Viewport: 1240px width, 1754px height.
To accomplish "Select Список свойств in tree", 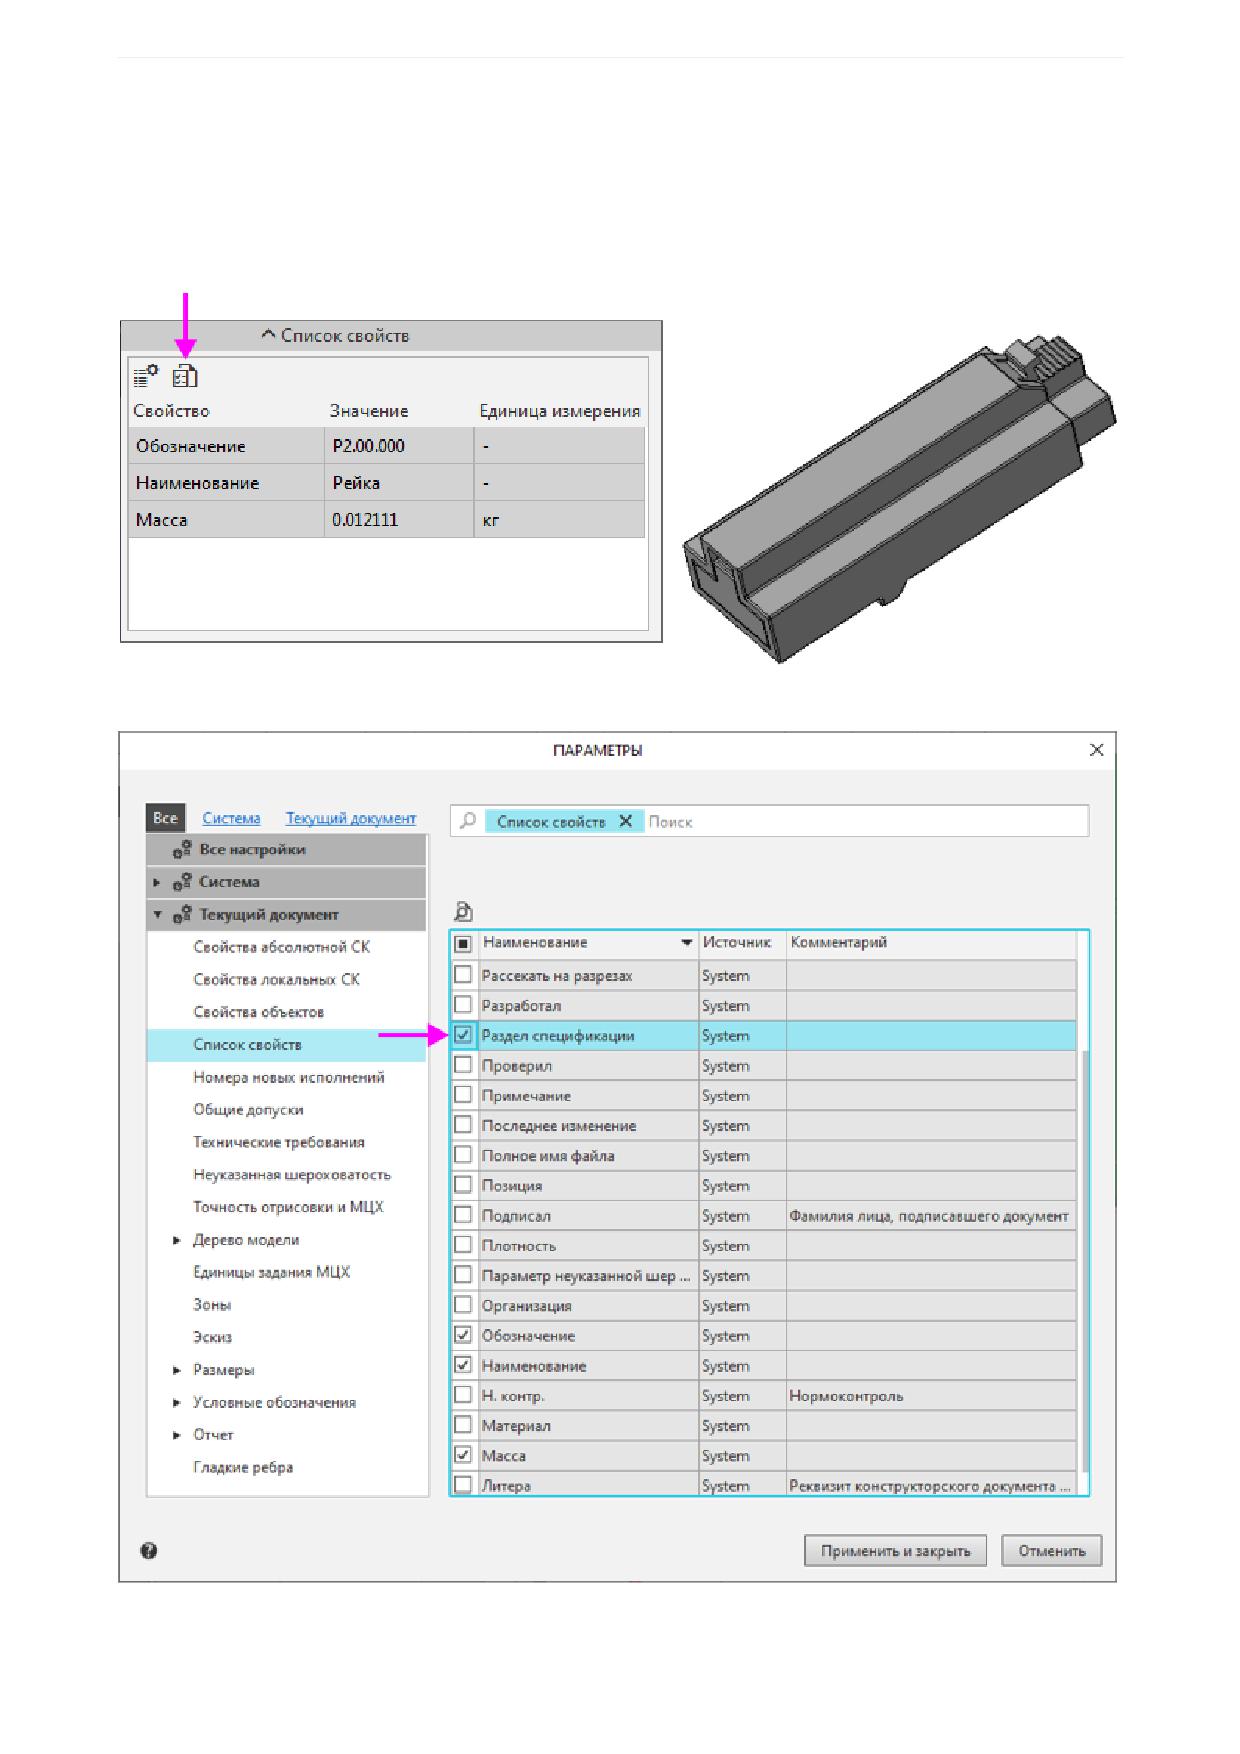I will 287,1044.
